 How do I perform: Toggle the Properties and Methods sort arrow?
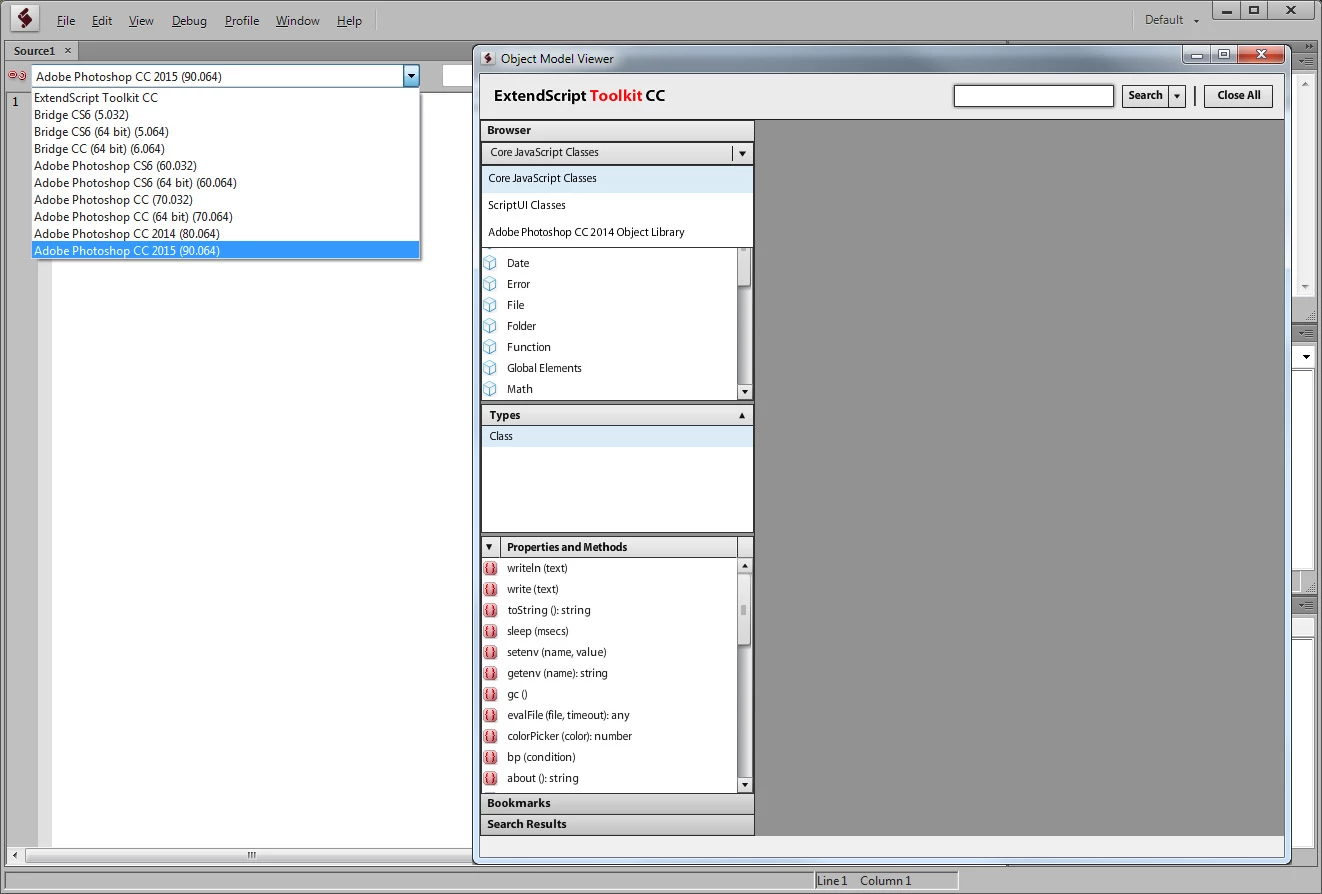point(490,547)
